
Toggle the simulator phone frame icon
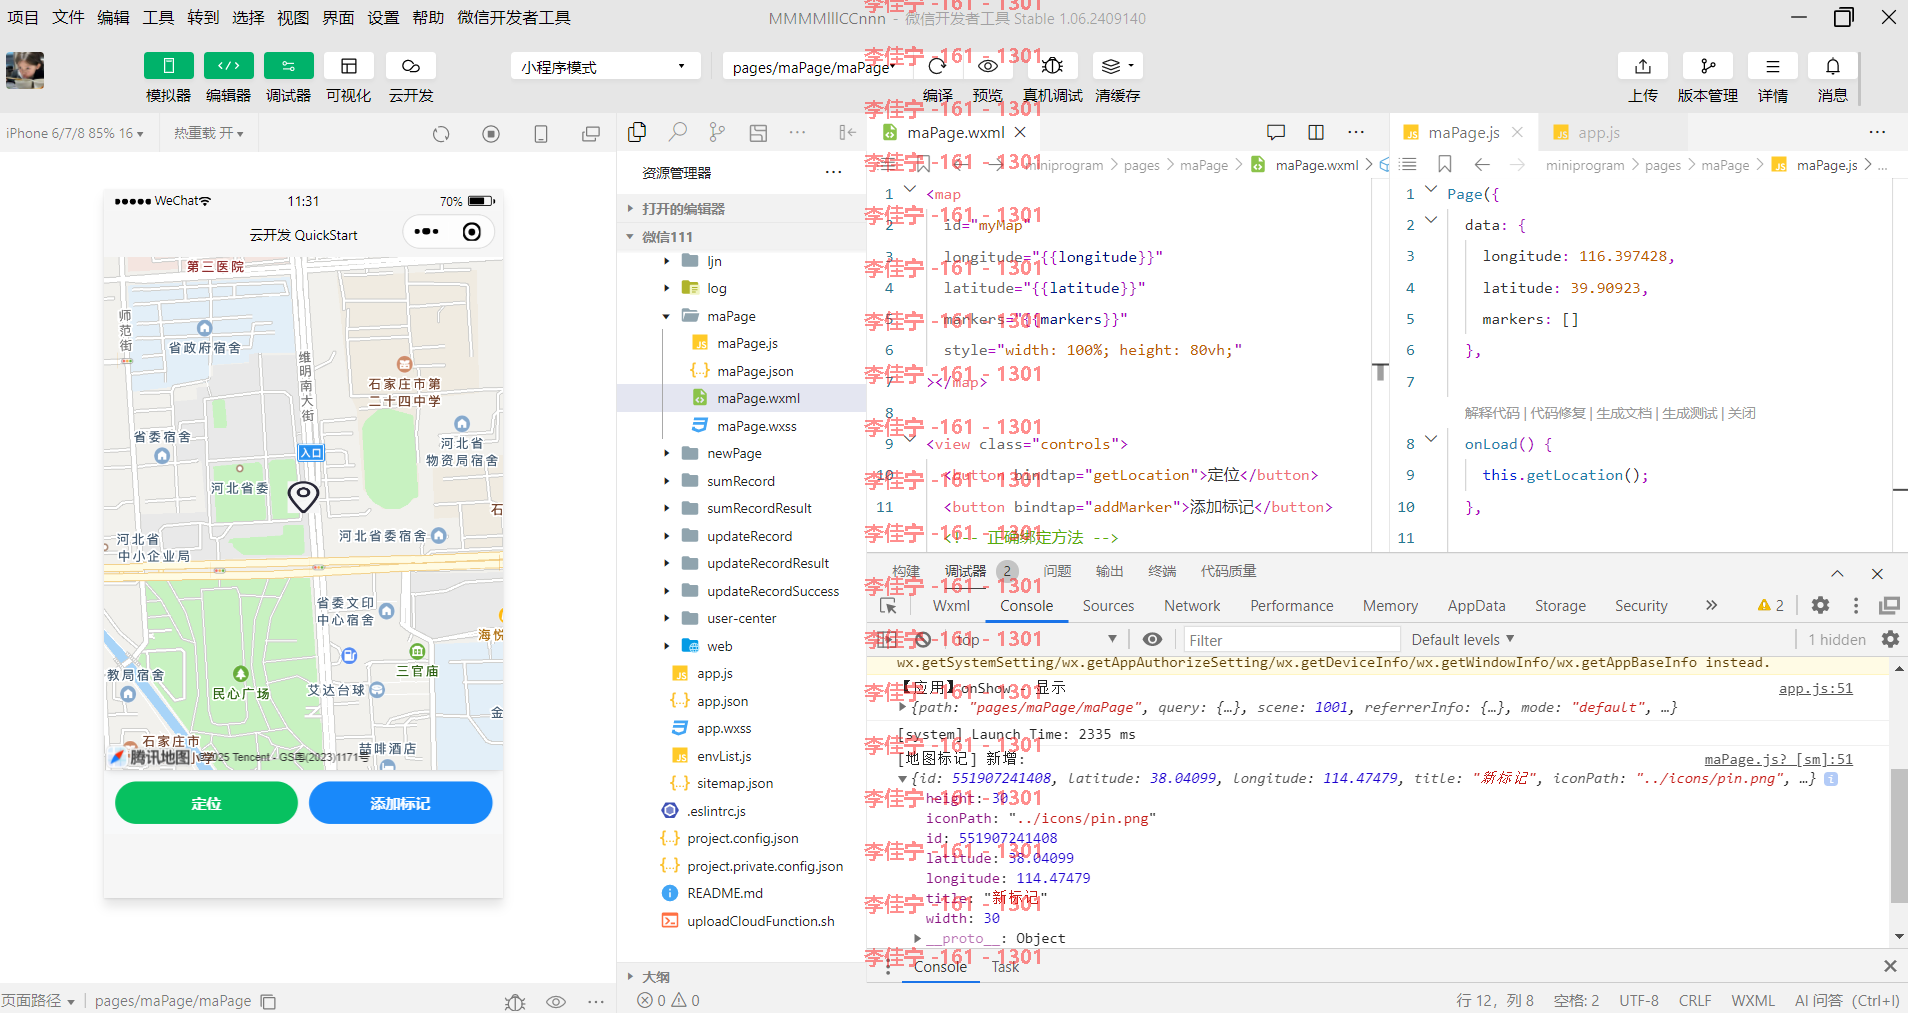point(541,134)
